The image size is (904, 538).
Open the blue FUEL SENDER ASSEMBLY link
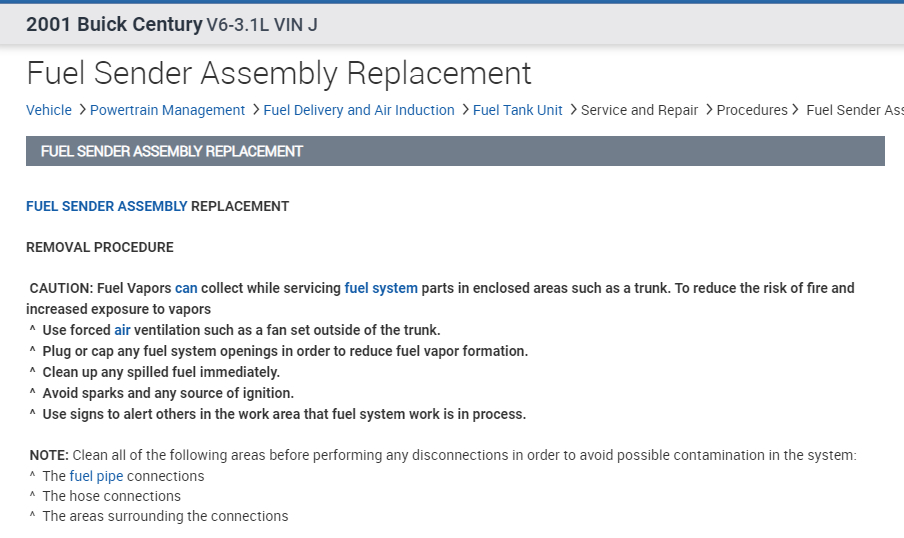[106, 206]
